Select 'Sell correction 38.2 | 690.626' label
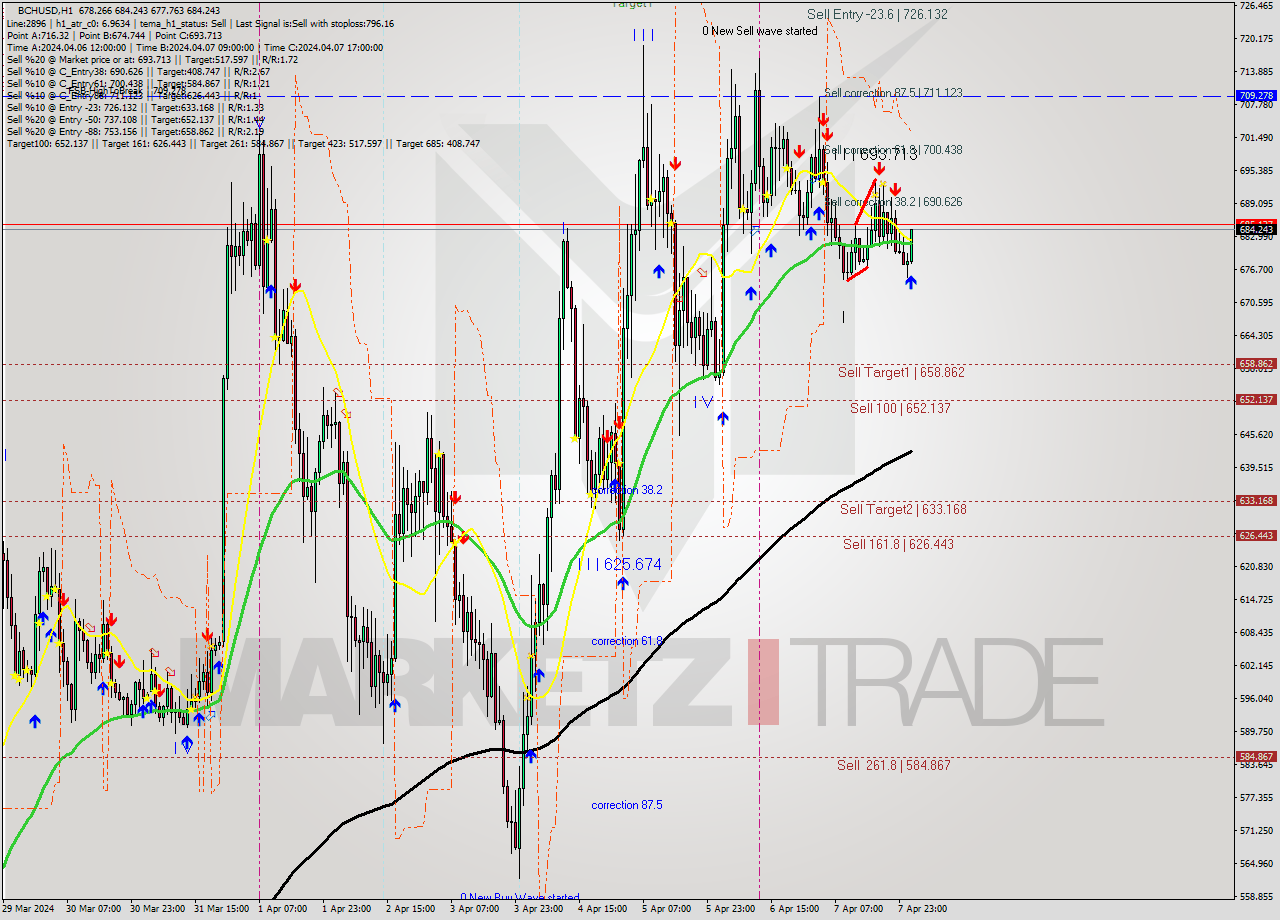 click(893, 202)
